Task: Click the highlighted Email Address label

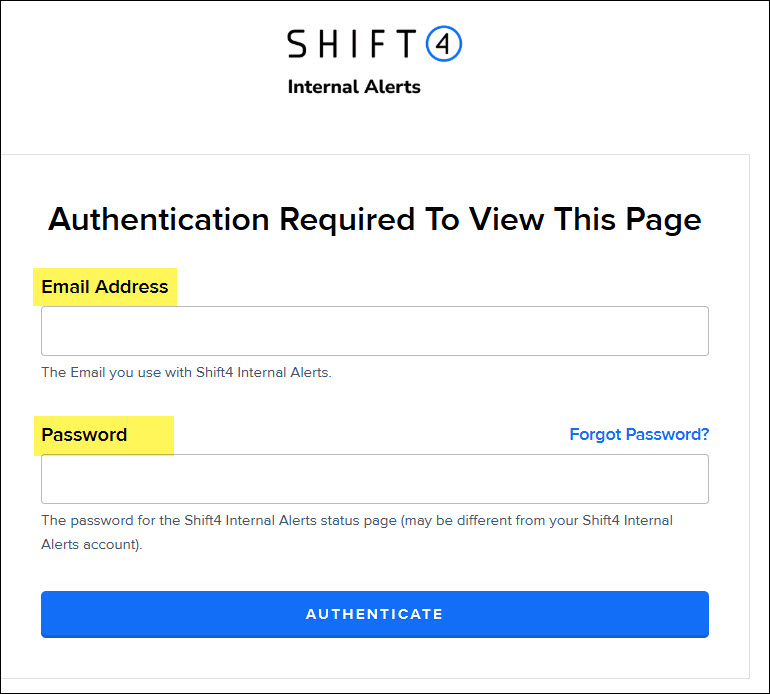Action: [105, 287]
